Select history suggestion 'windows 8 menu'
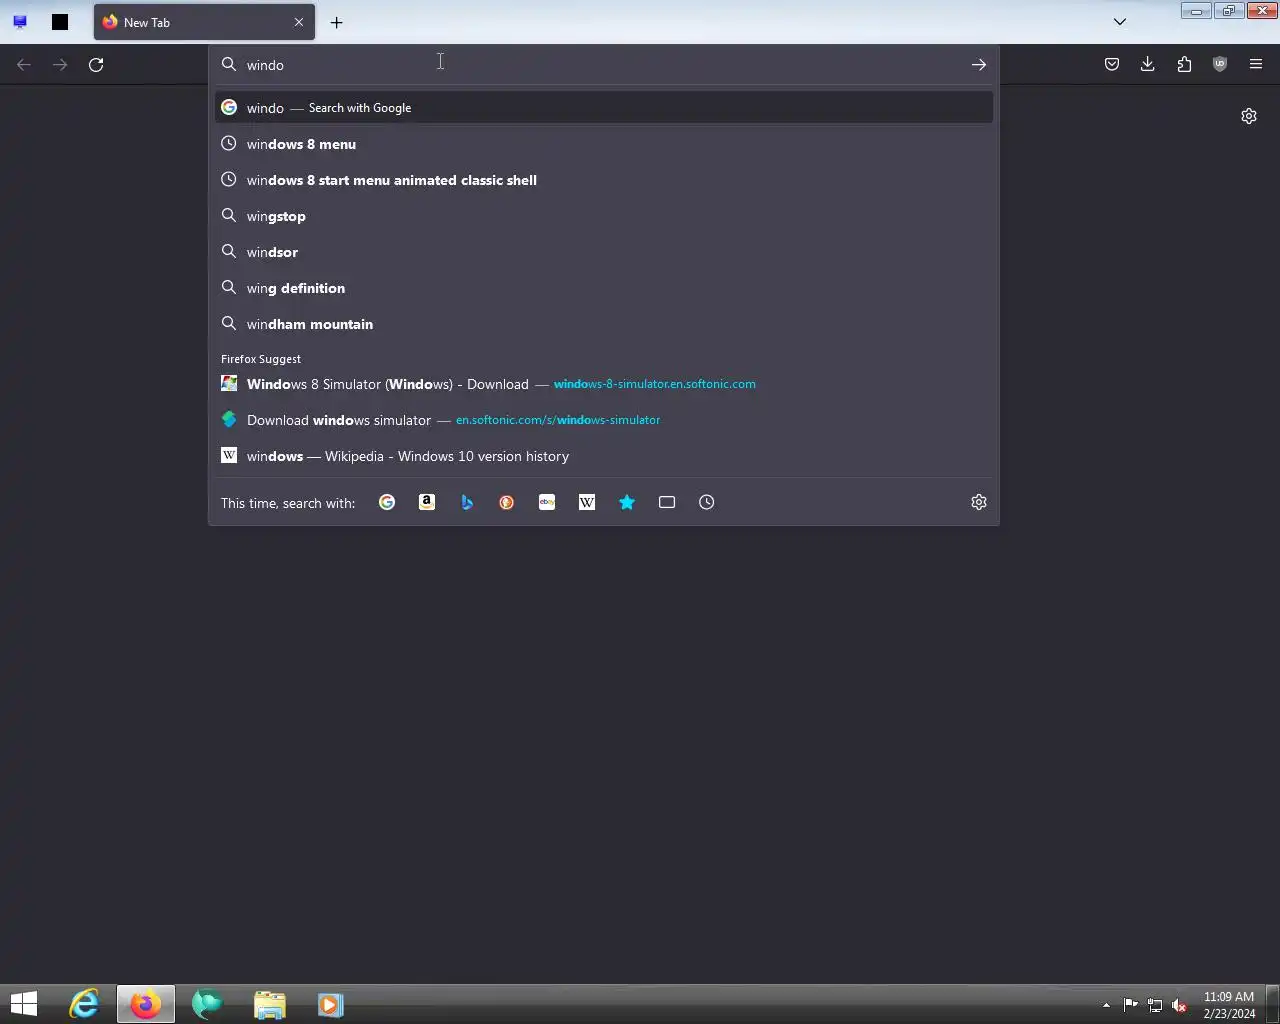1280x1024 pixels. (x=604, y=144)
